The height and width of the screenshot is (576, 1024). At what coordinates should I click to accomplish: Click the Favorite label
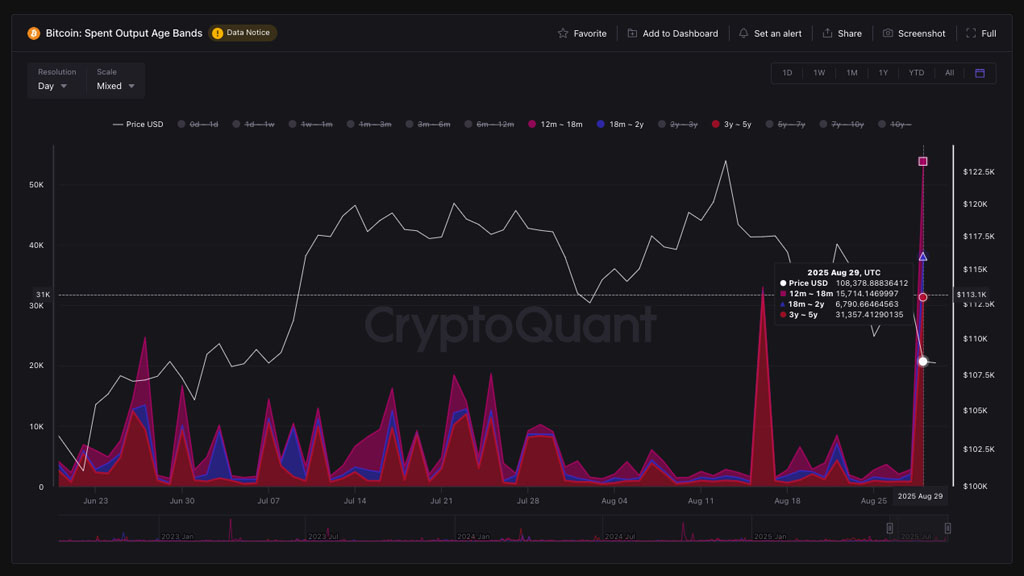click(590, 33)
